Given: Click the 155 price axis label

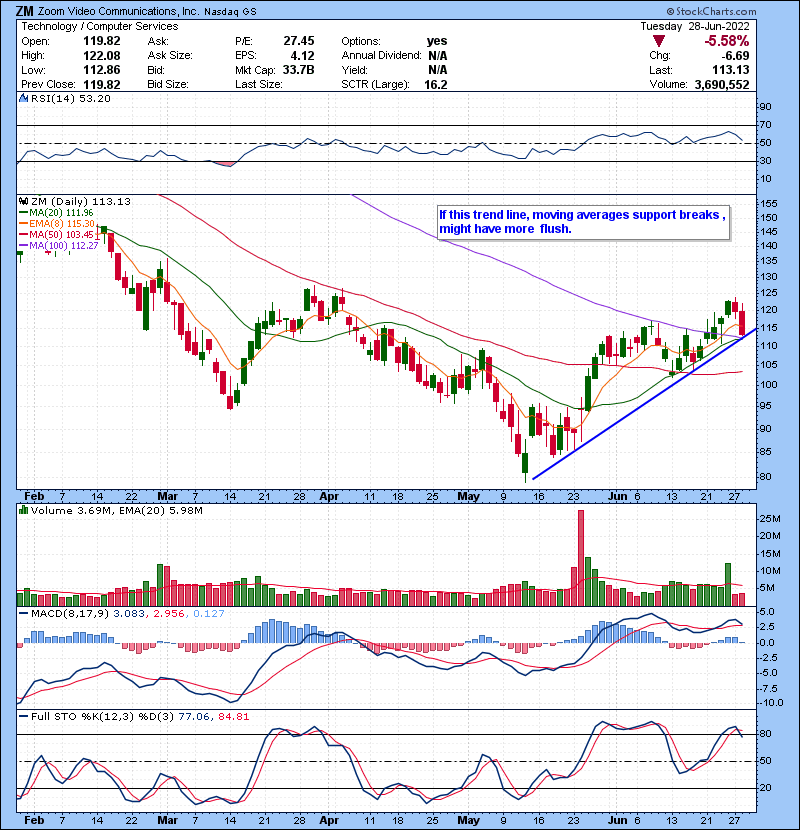Looking at the screenshot, I should pyautogui.click(x=768, y=204).
